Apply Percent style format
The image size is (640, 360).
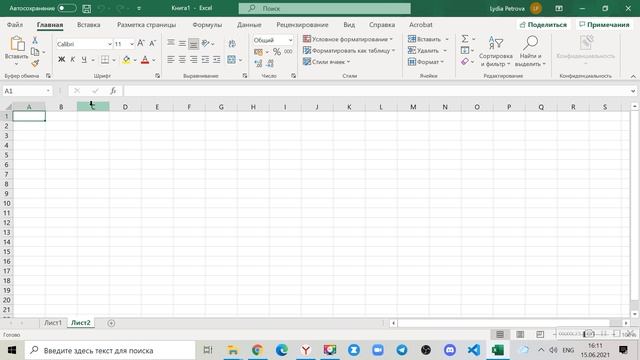point(277,51)
